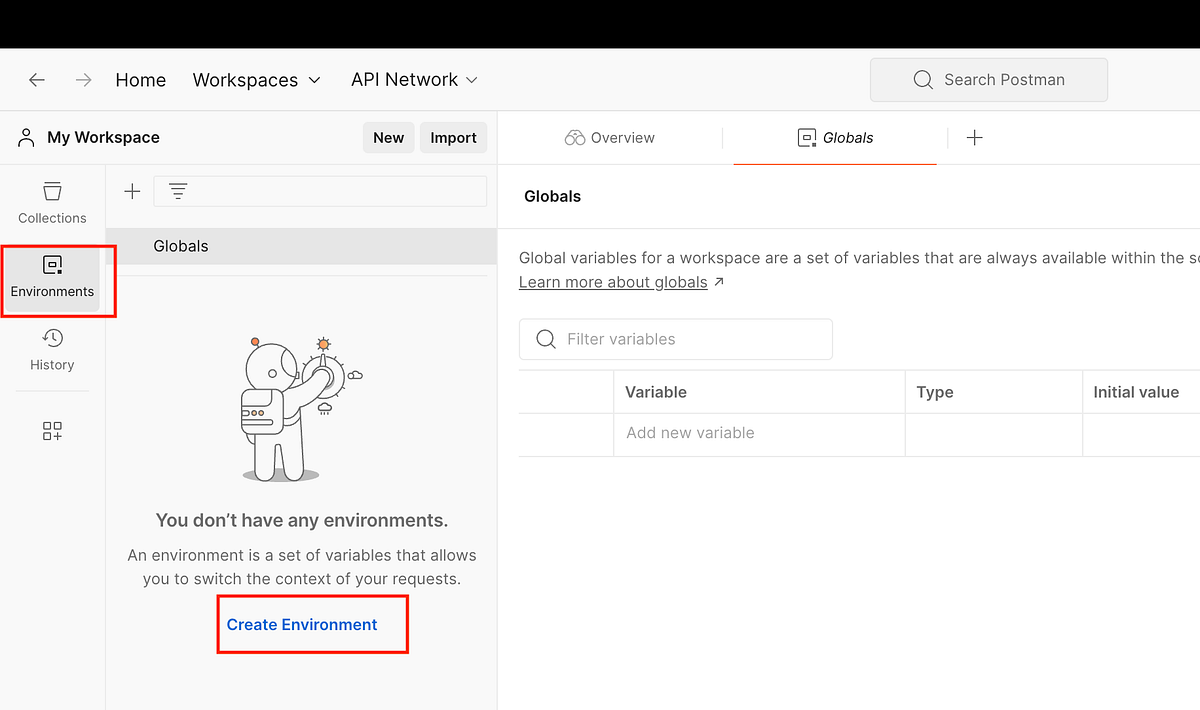Navigate back with the back arrow
Viewport: 1200px width, 710px height.
click(x=37, y=79)
